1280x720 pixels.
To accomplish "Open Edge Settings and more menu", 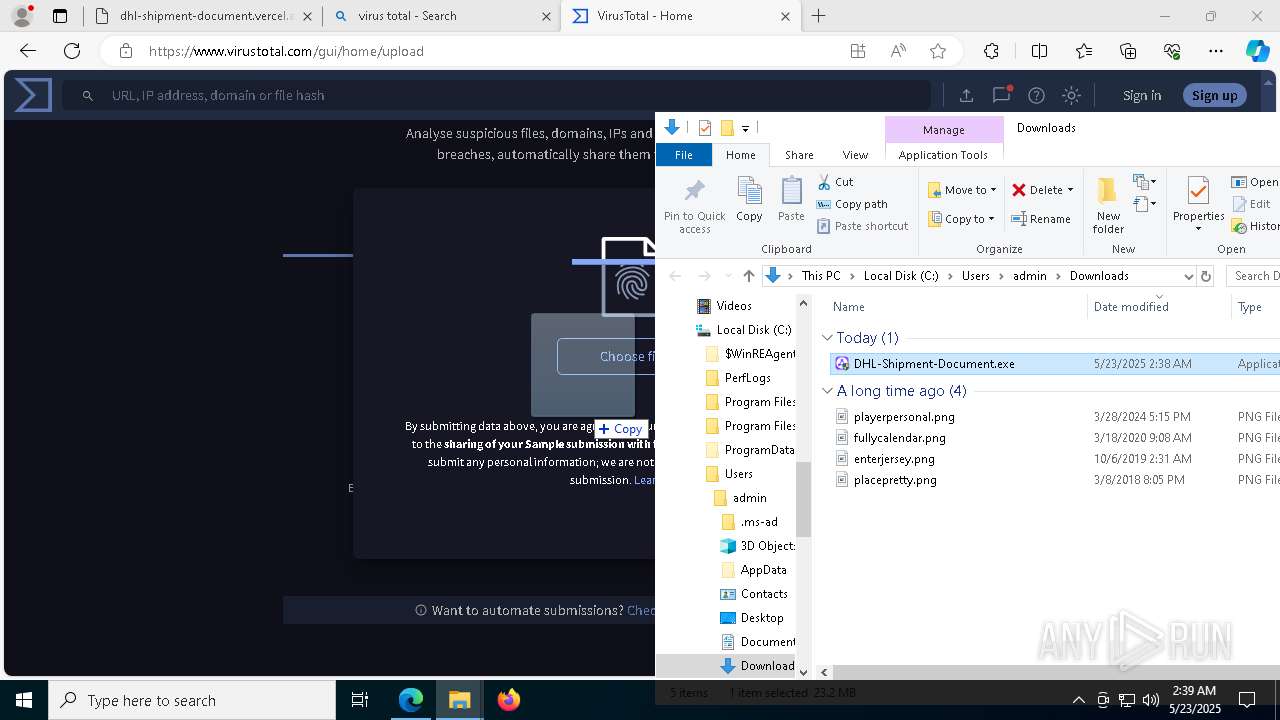I will [1216, 51].
